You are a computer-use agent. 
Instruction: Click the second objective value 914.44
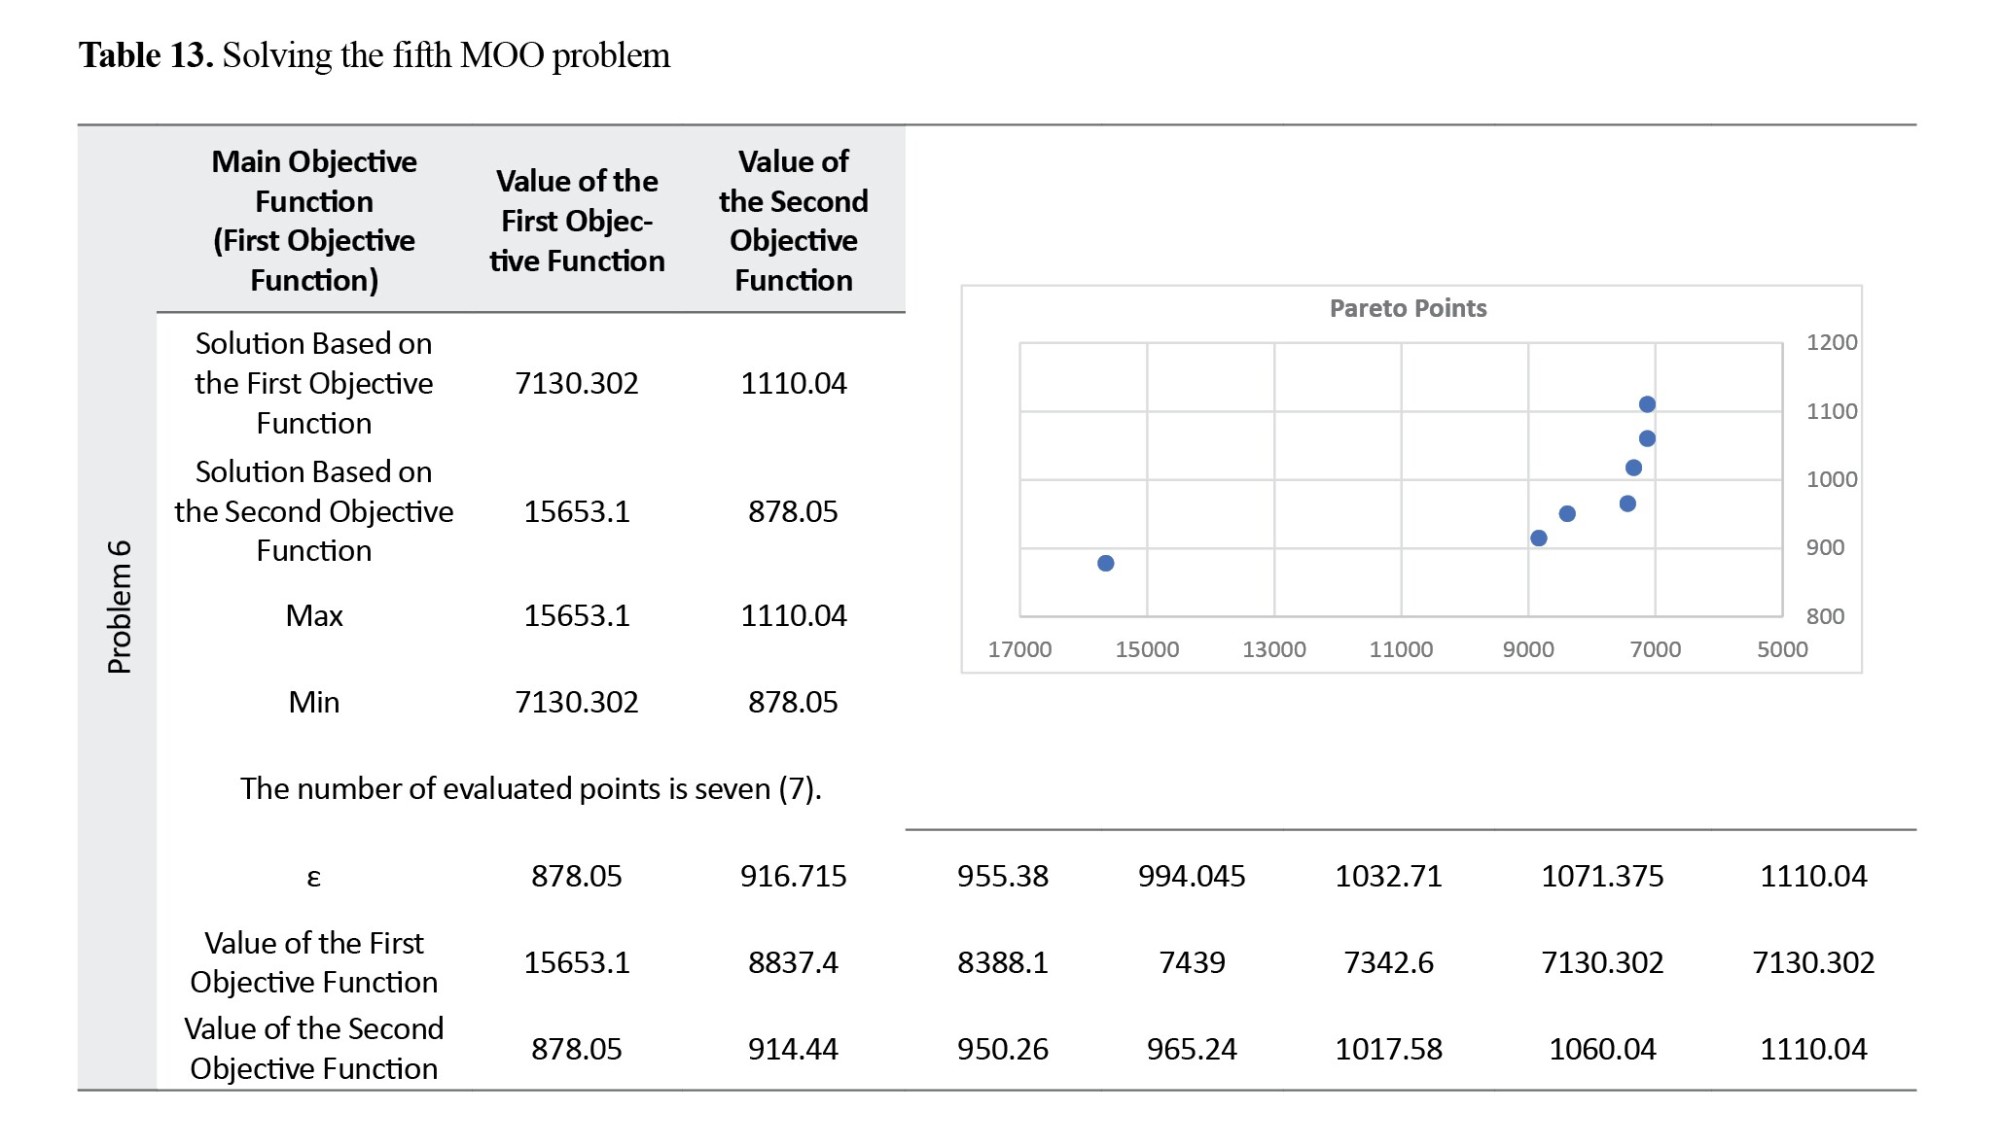coord(793,1049)
